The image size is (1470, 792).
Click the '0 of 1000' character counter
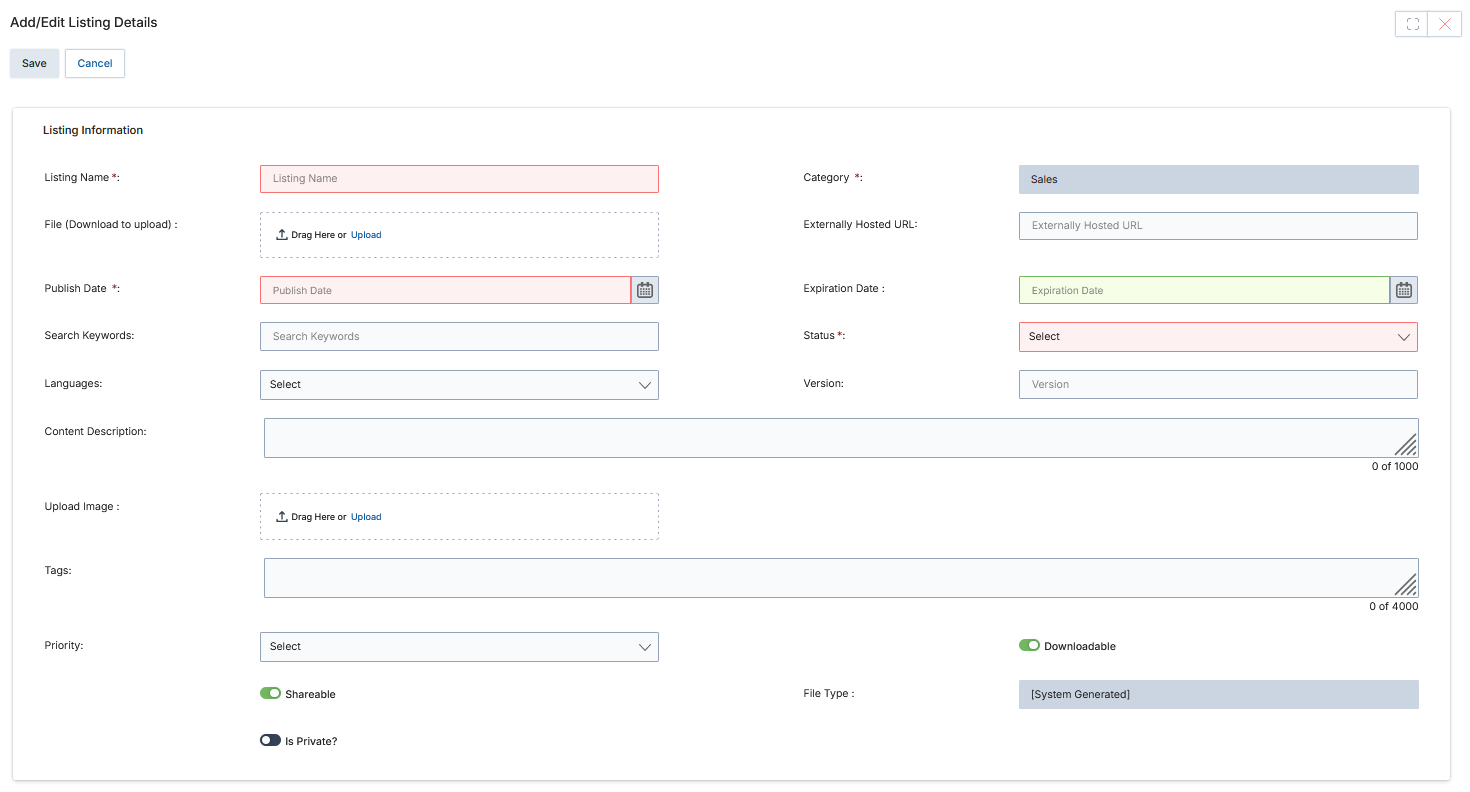1395,466
